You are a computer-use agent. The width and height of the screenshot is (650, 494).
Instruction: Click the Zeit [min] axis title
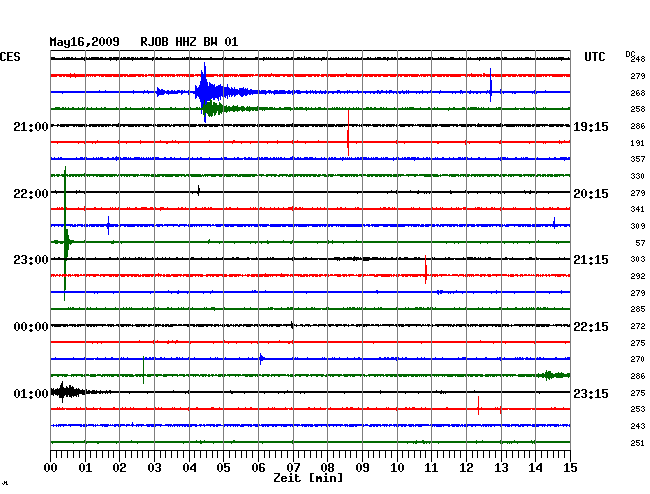coord(308,478)
